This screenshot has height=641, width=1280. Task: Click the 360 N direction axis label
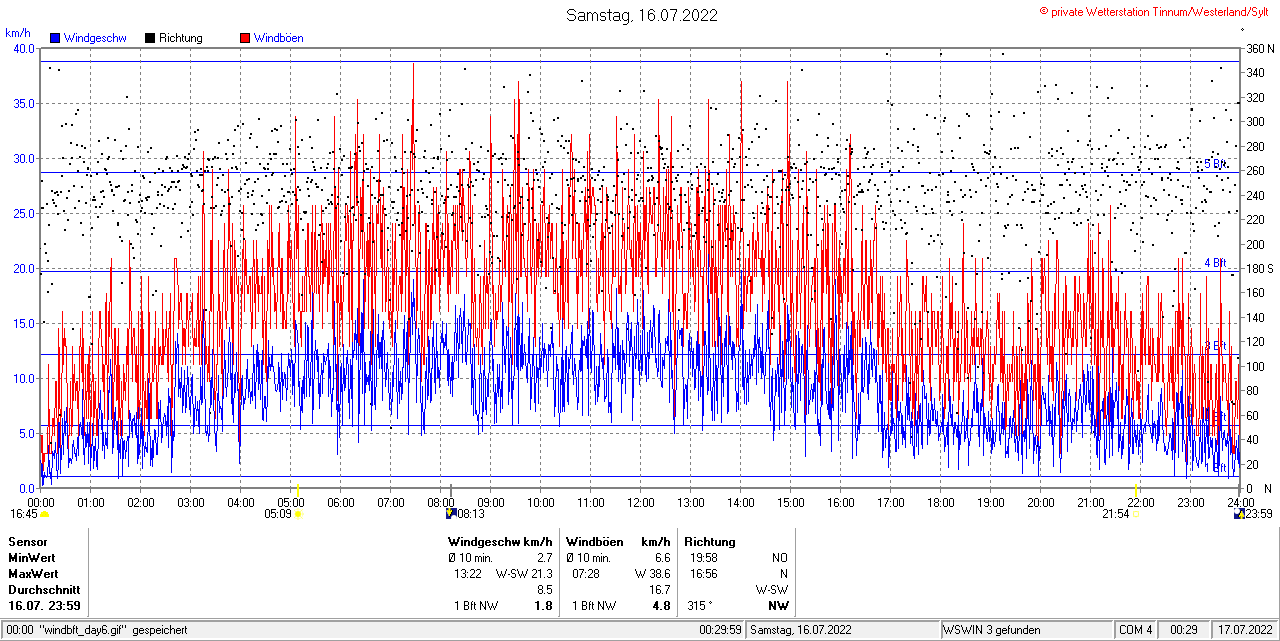(1259, 48)
